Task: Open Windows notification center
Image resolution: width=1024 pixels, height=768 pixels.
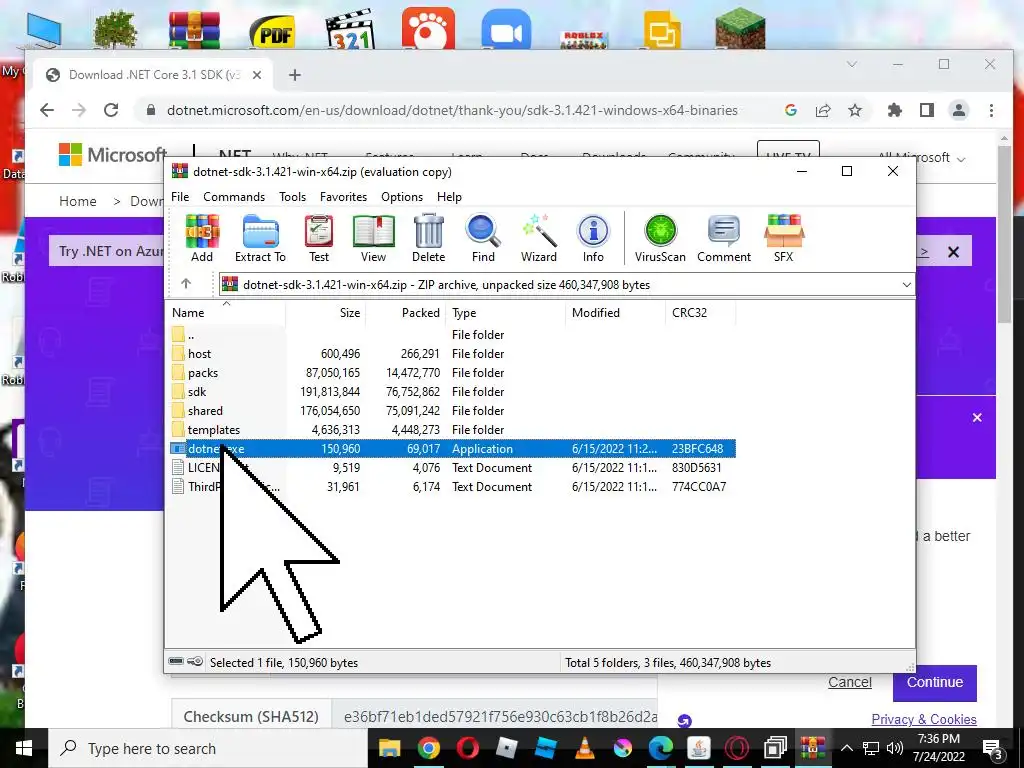Action: pos(994,748)
